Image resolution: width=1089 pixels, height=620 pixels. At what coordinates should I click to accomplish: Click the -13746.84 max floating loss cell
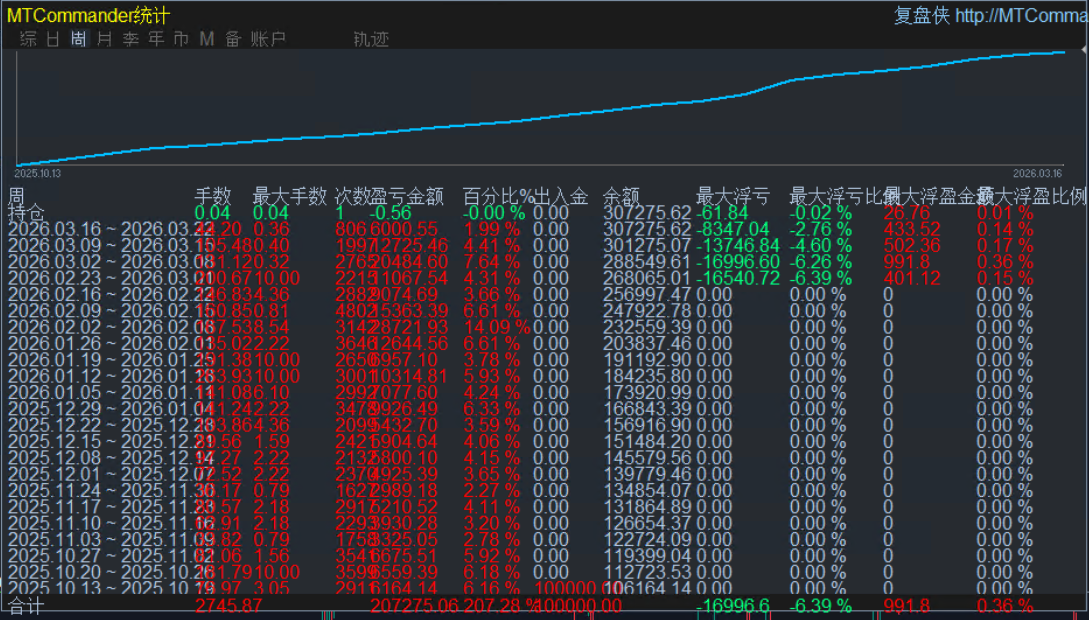pyautogui.click(x=738, y=246)
